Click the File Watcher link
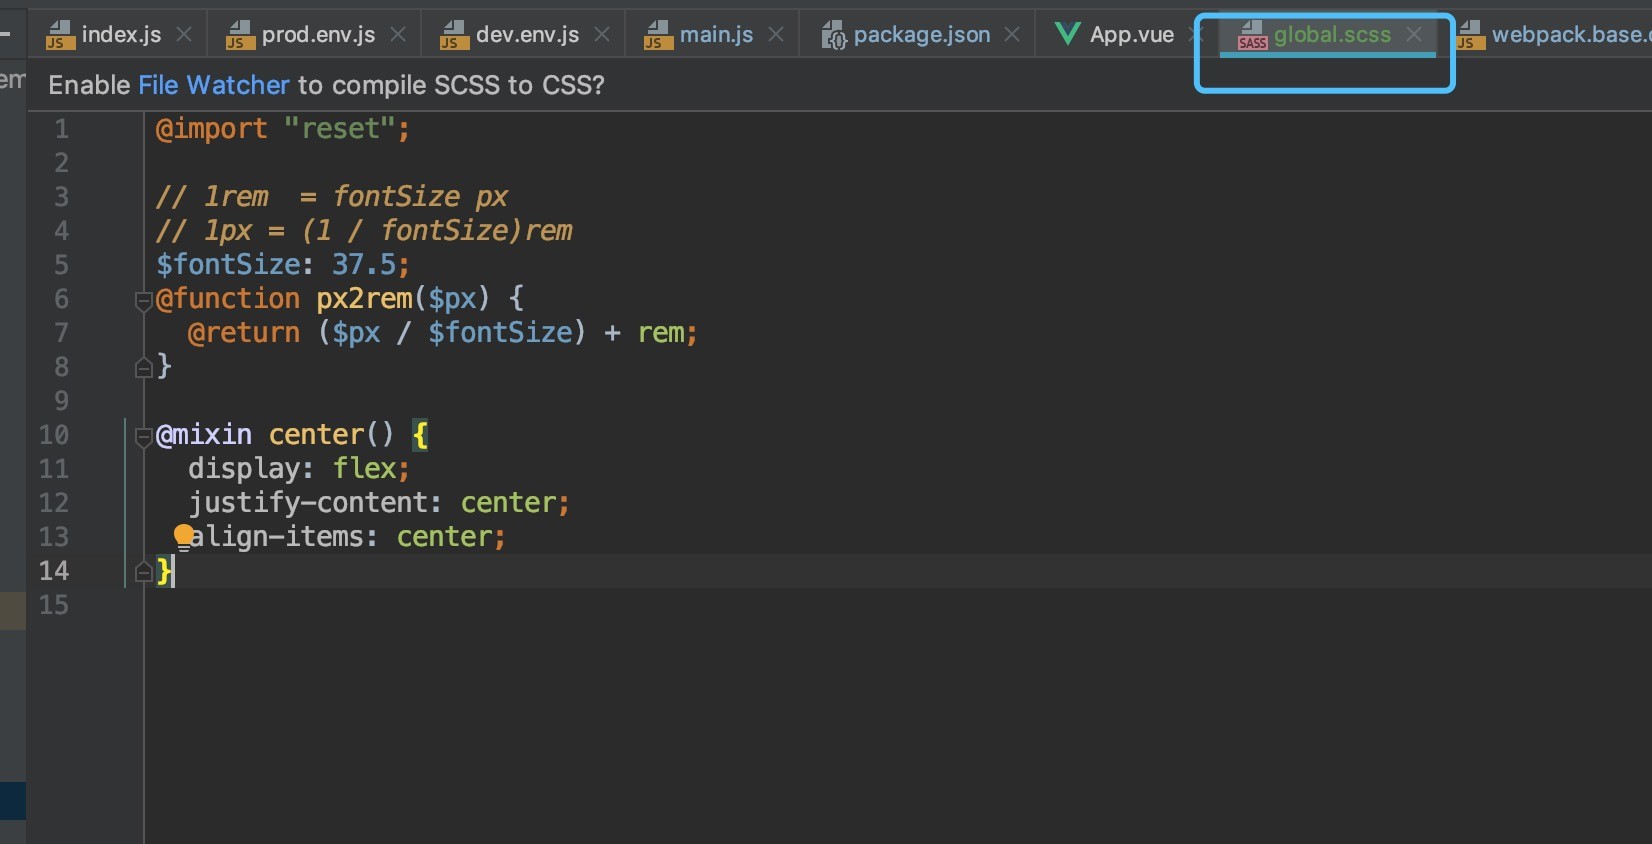This screenshot has width=1652, height=844. click(x=213, y=85)
